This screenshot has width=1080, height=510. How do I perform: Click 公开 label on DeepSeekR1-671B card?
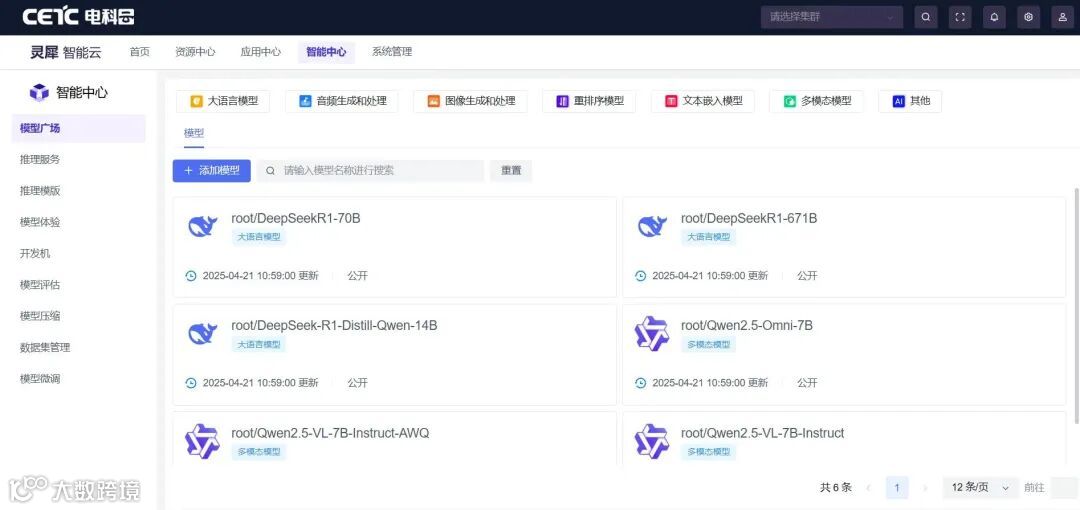click(x=807, y=276)
